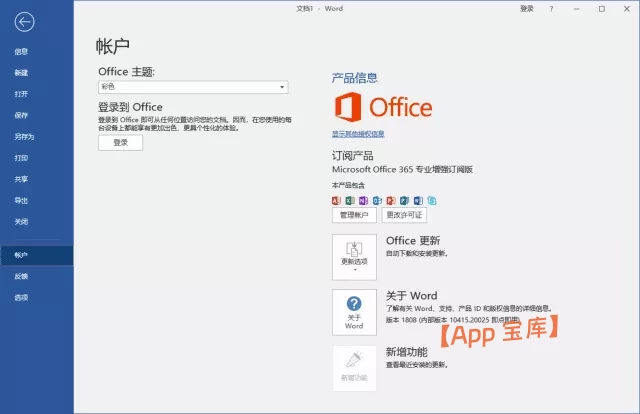Click the 登录 button under 登录到 Office
Image resolution: width=640 pixels, height=414 pixels.
[x=120, y=142]
